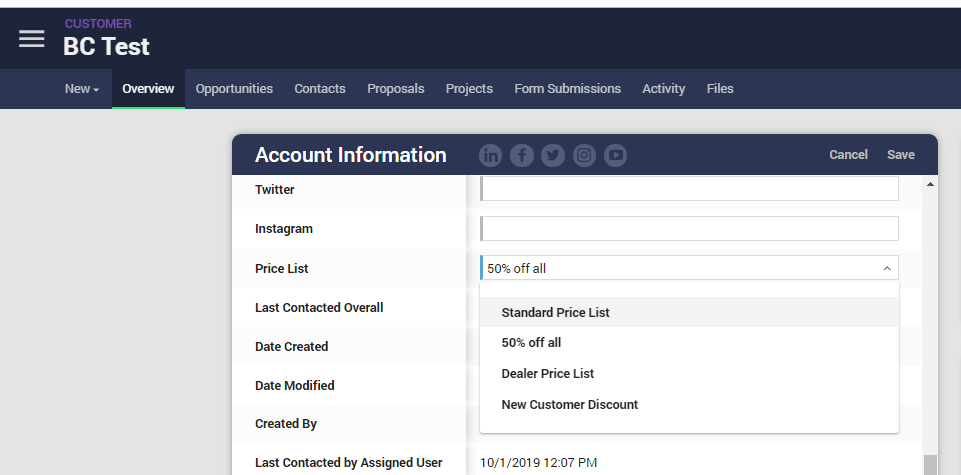Click the Twitter icon in header

point(553,155)
